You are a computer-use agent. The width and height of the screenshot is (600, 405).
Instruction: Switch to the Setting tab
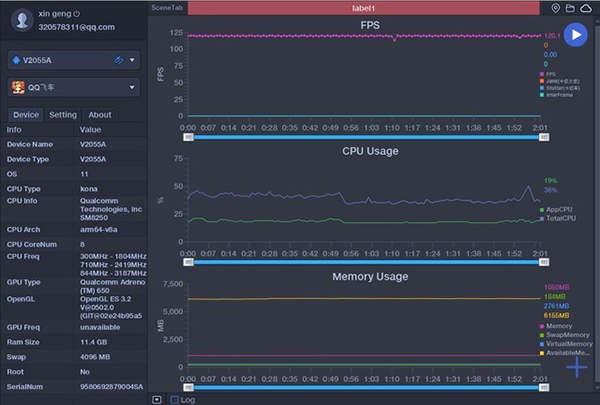tap(63, 115)
